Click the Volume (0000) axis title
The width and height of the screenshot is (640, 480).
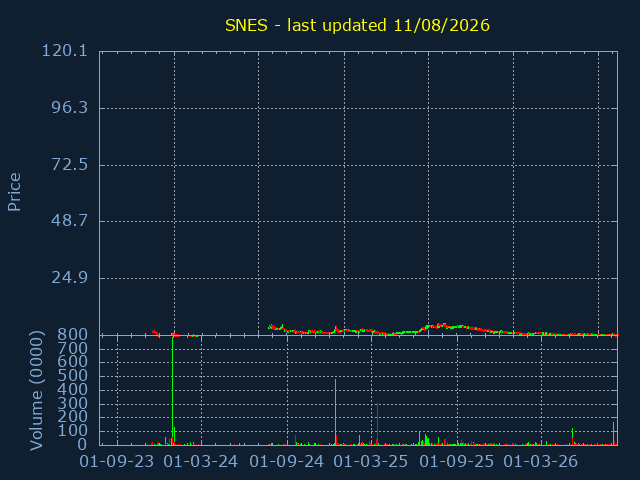pos(36,391)
